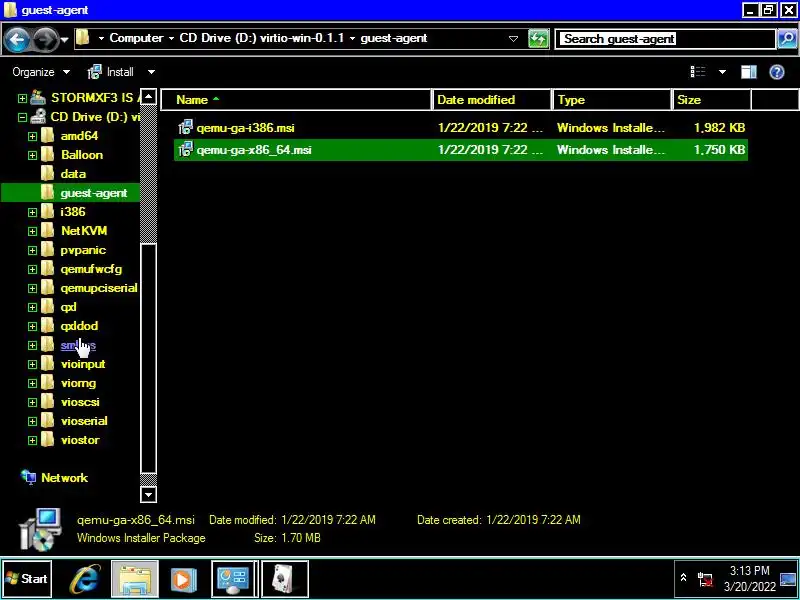Image resolution: width=800 pixels, height=600 pixels.
Task: Refresh the guest-agent folder view
Action: tap(538, 39)
